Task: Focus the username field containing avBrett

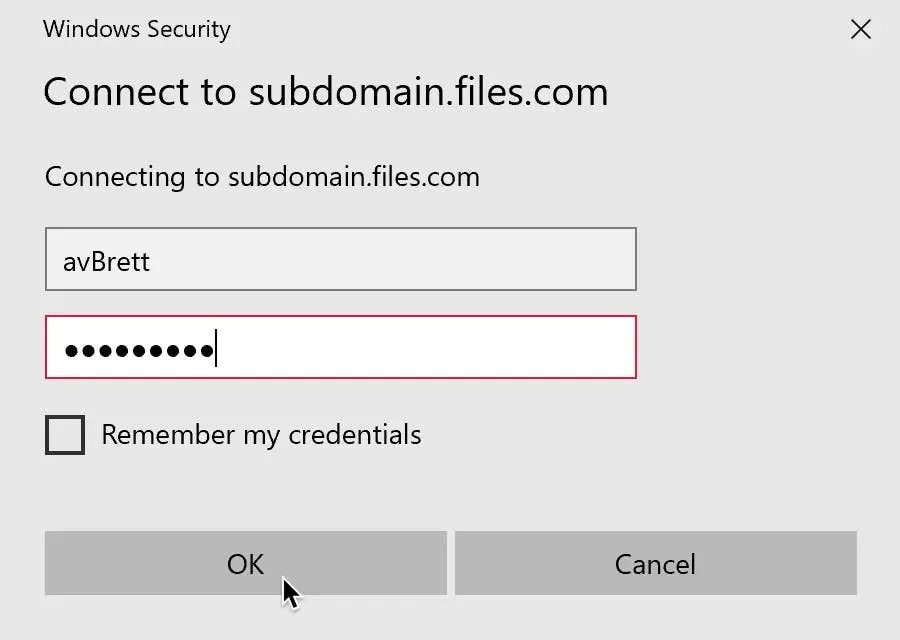Action: click(340, 260)
